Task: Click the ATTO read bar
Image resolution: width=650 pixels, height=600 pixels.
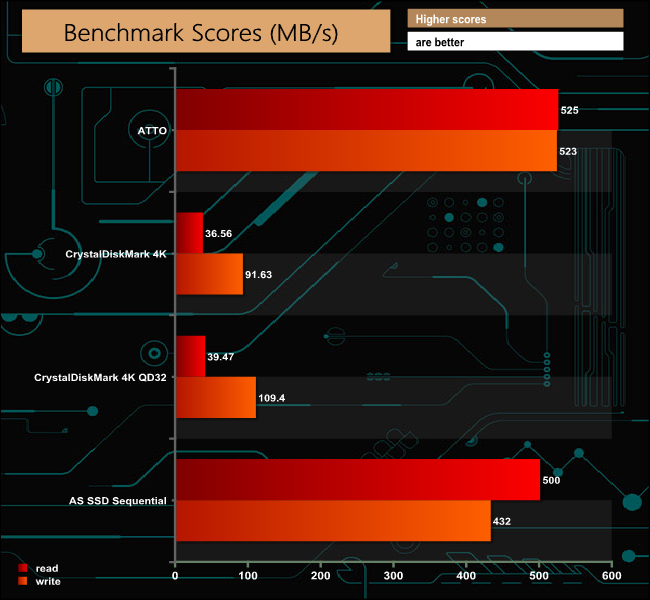Action: (367, 110)
